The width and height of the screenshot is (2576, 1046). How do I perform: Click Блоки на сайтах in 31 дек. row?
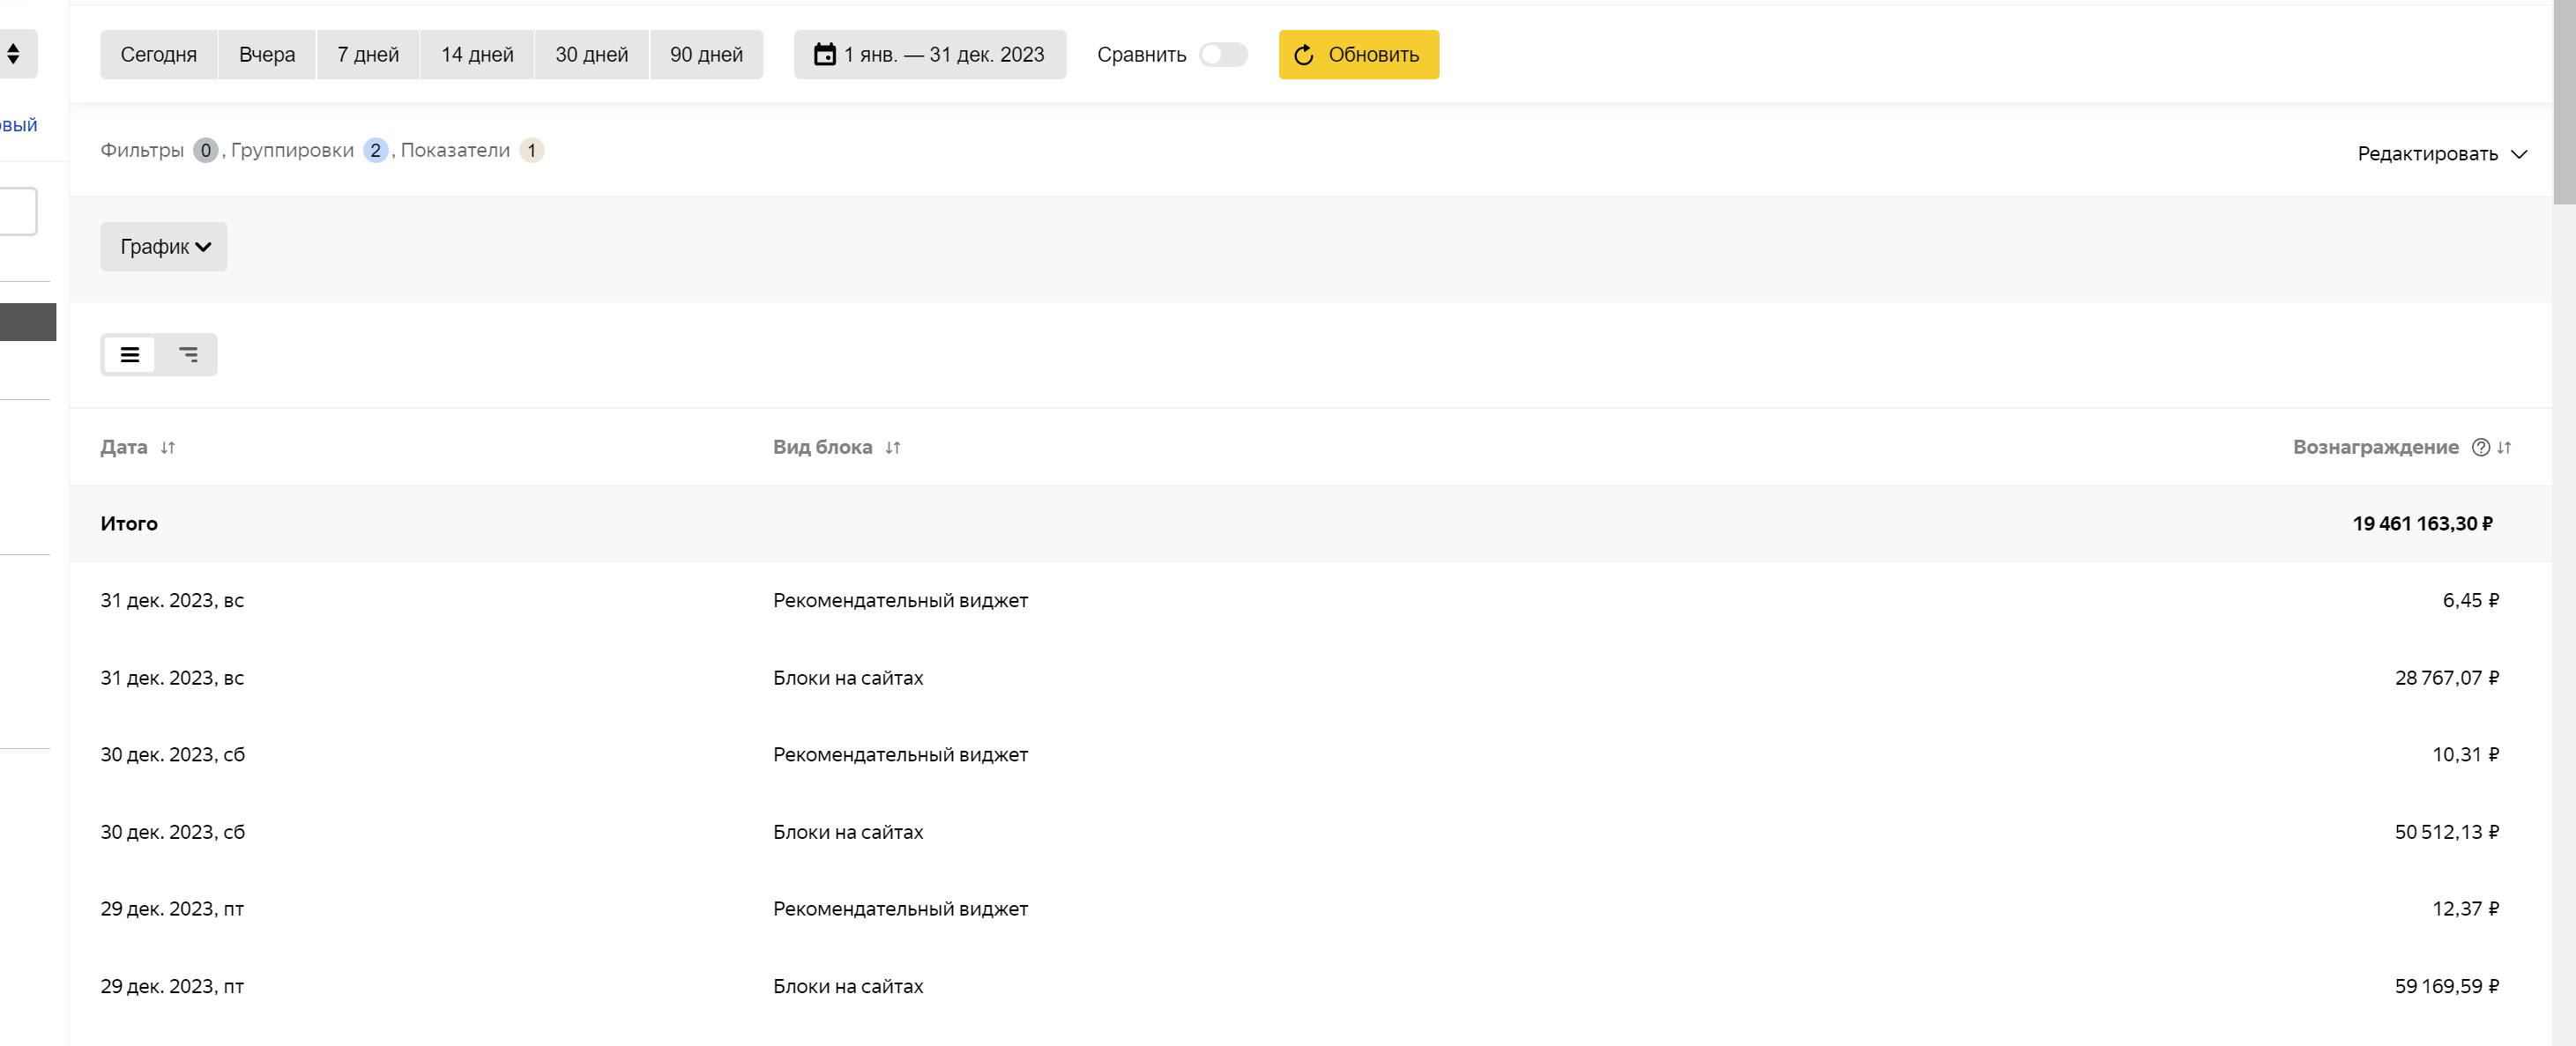848,677
